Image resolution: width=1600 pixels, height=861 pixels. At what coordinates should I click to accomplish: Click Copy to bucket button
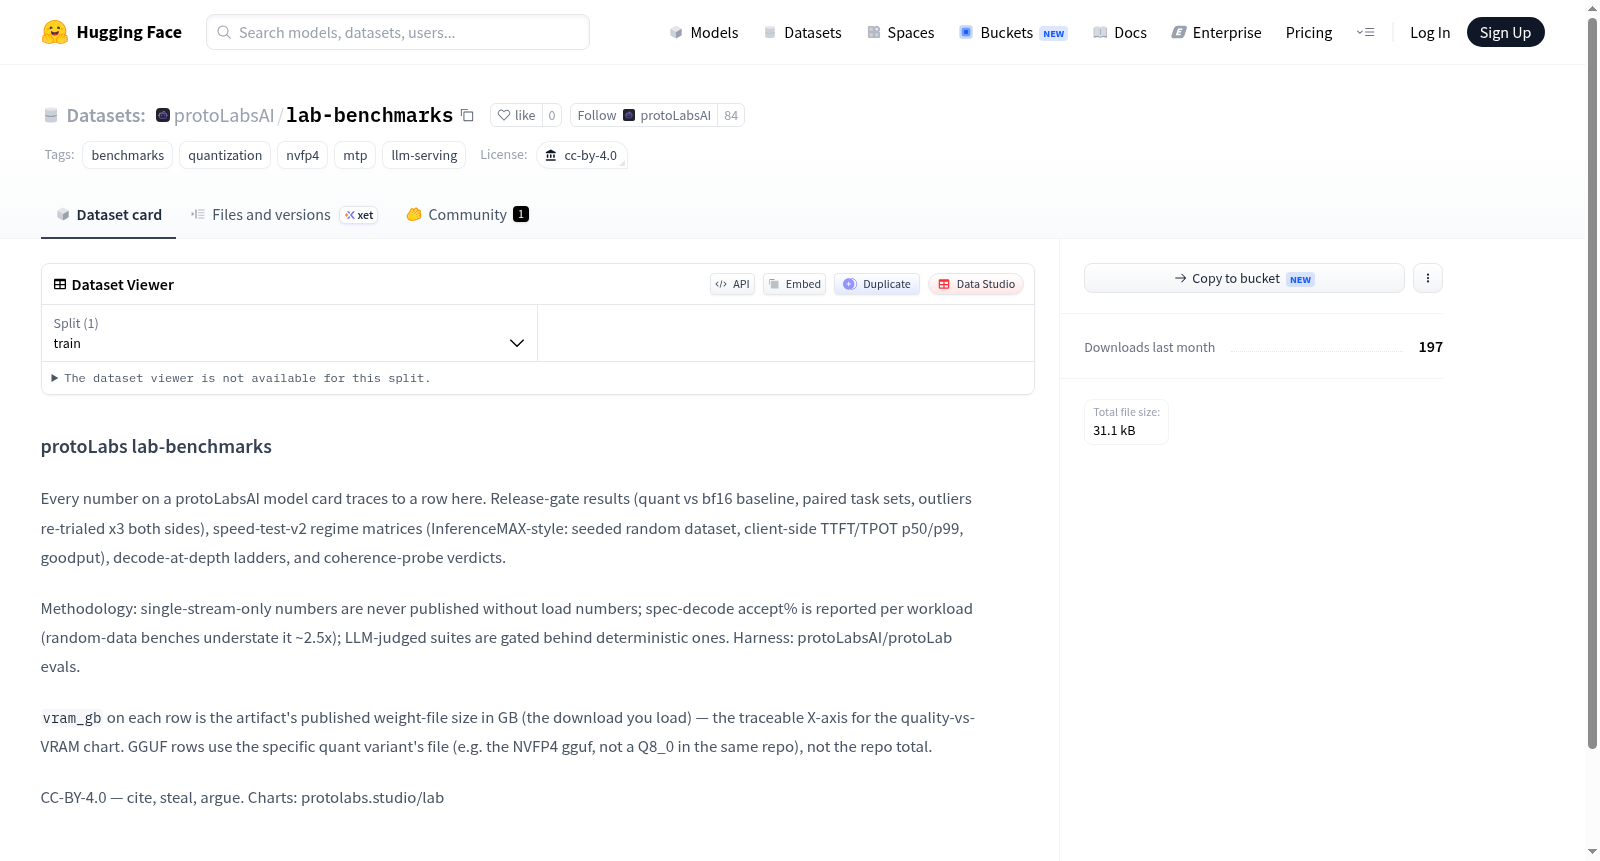click(x=1244, y=278)
